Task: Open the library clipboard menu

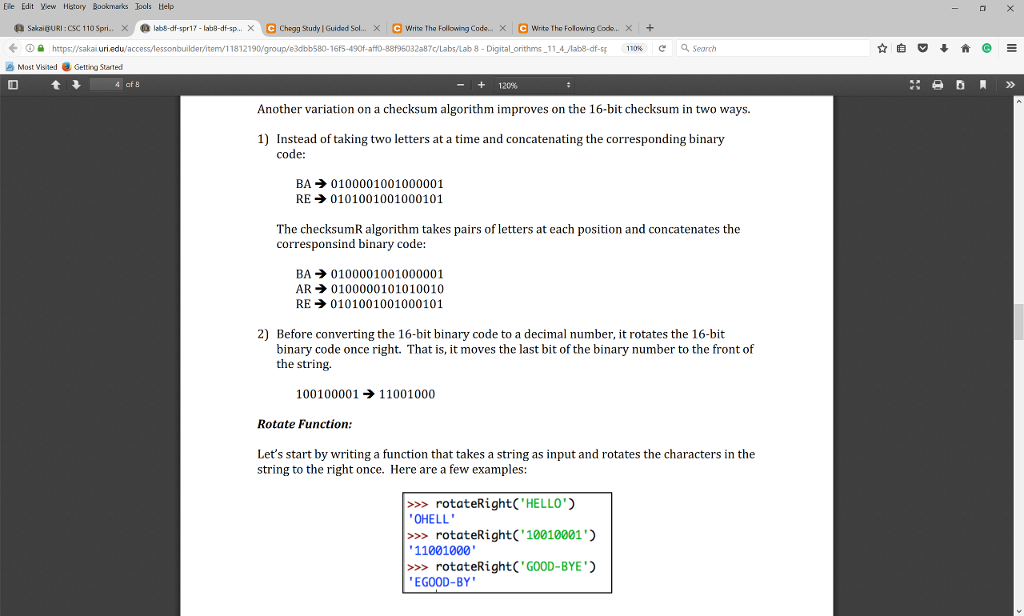Action: [x=903, y=47]
